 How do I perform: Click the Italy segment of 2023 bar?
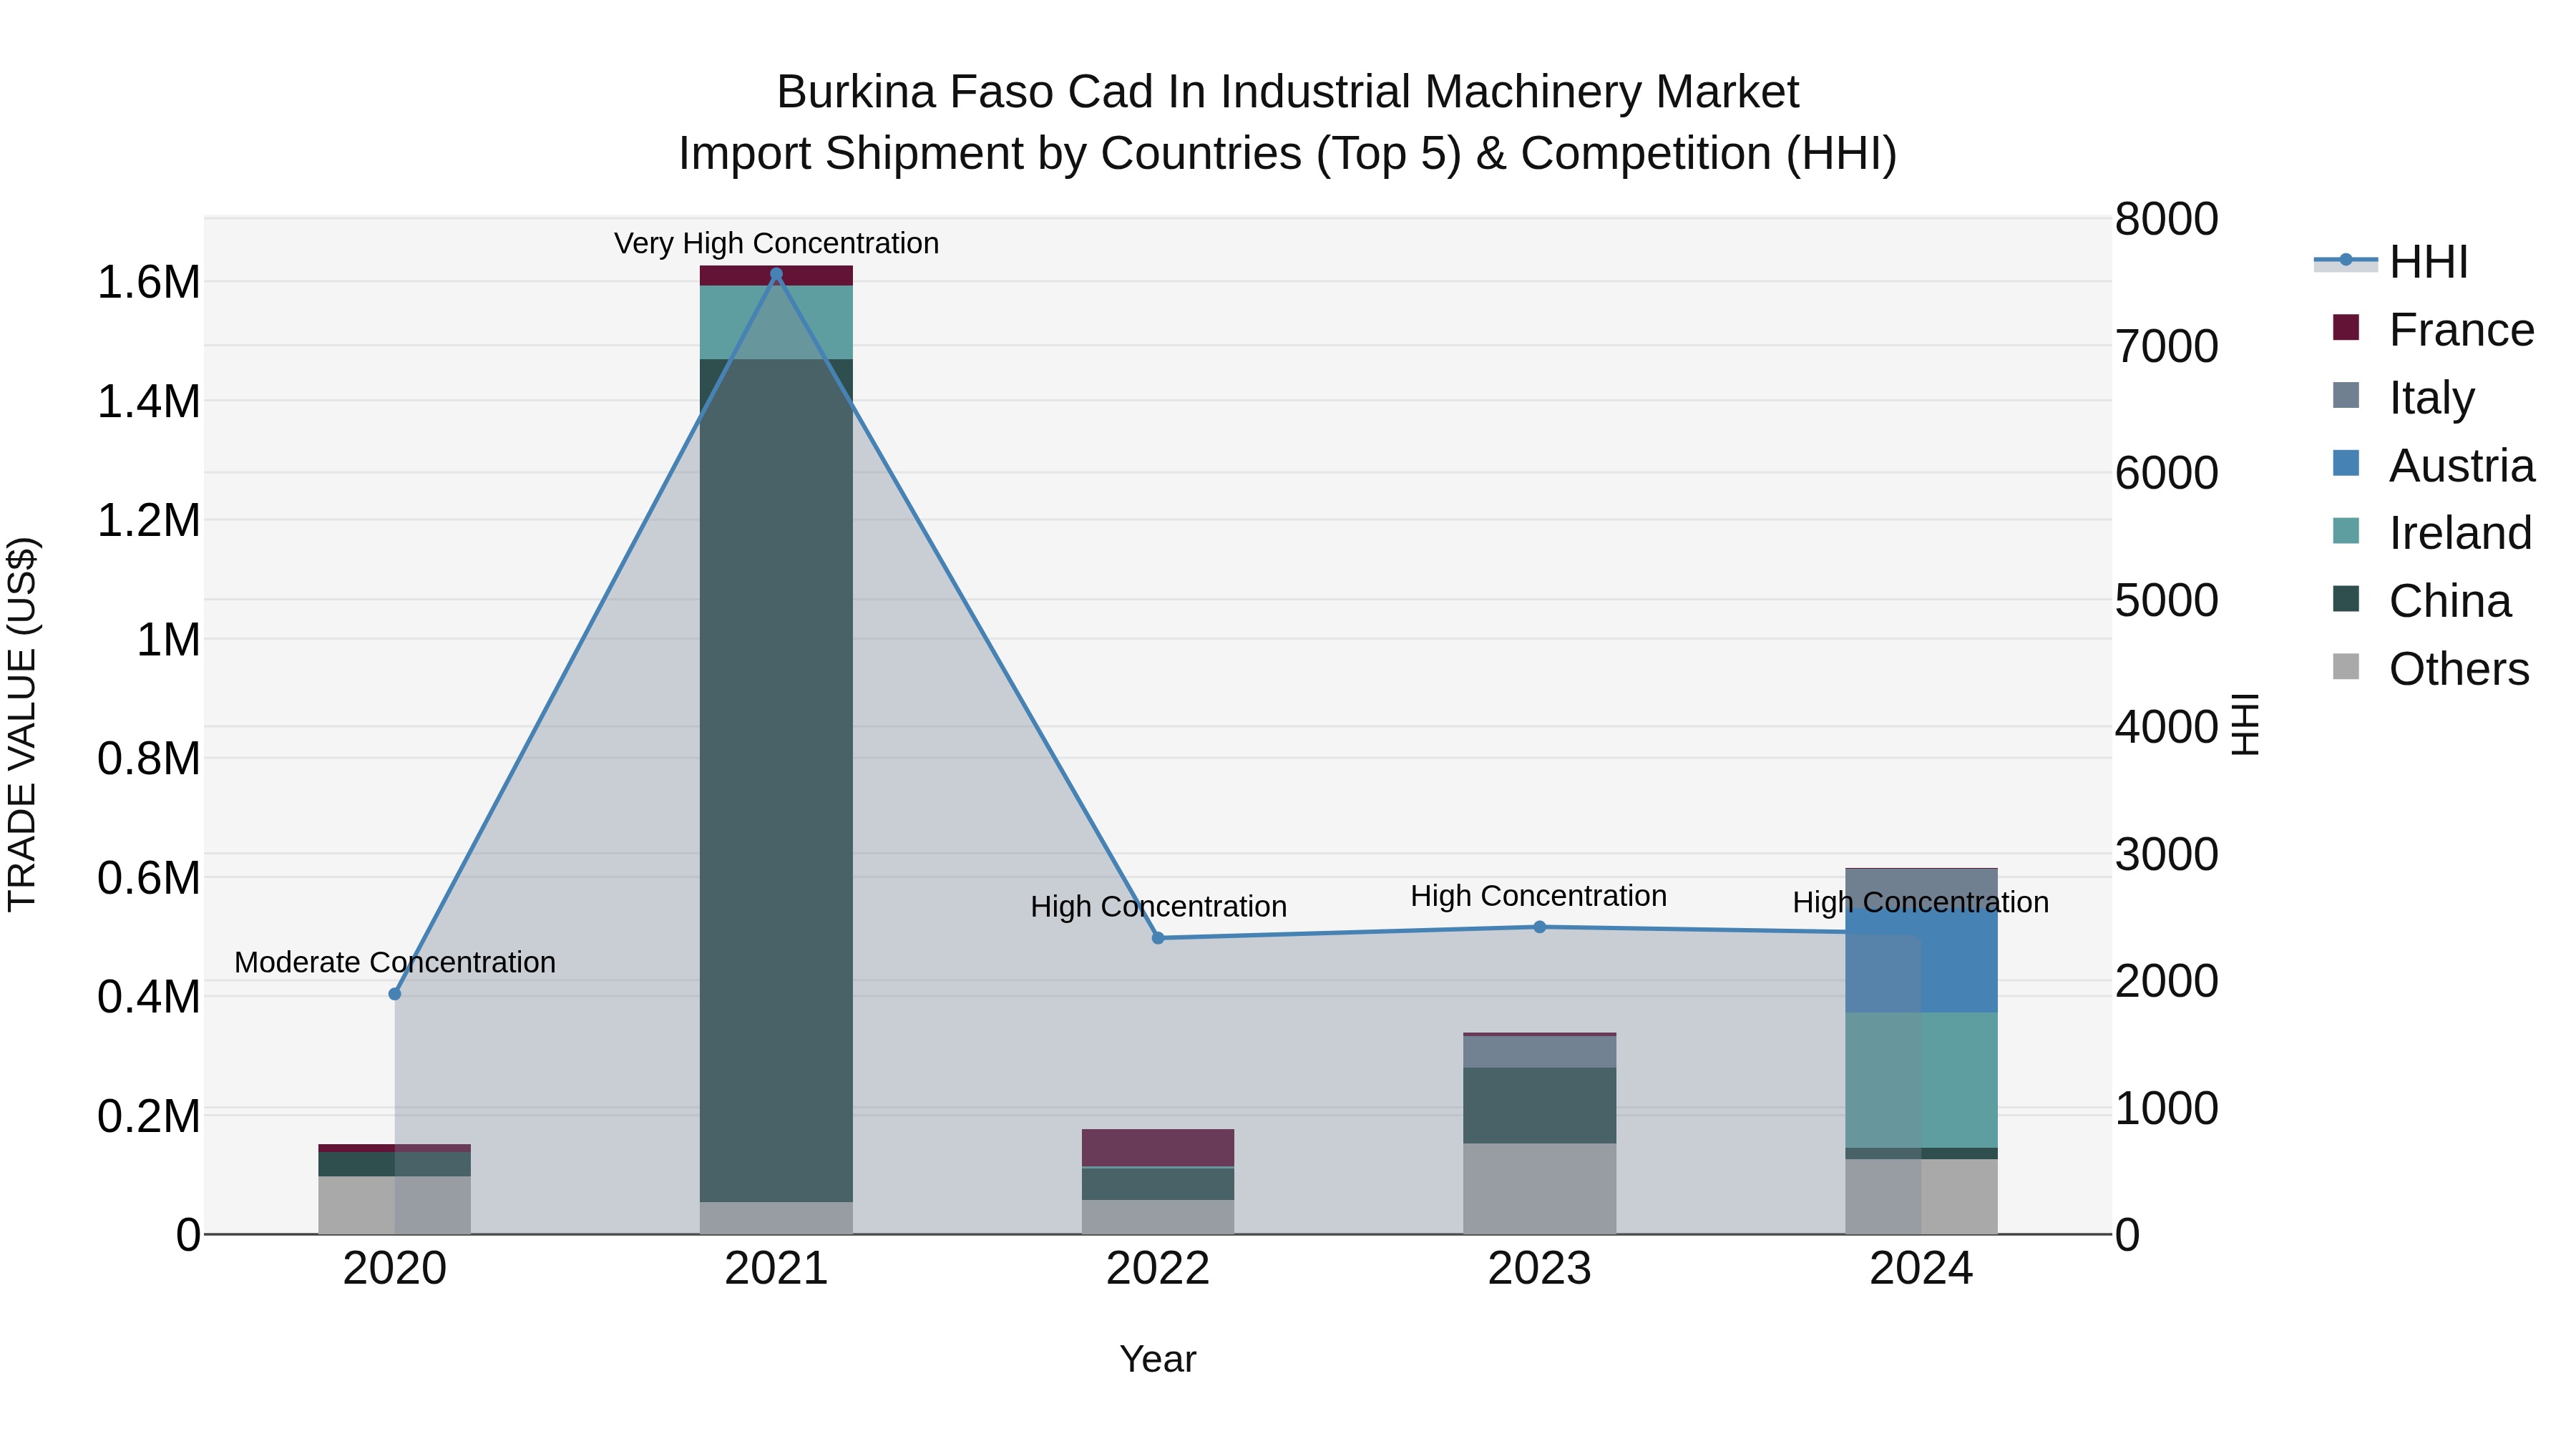[1540, 1052]
